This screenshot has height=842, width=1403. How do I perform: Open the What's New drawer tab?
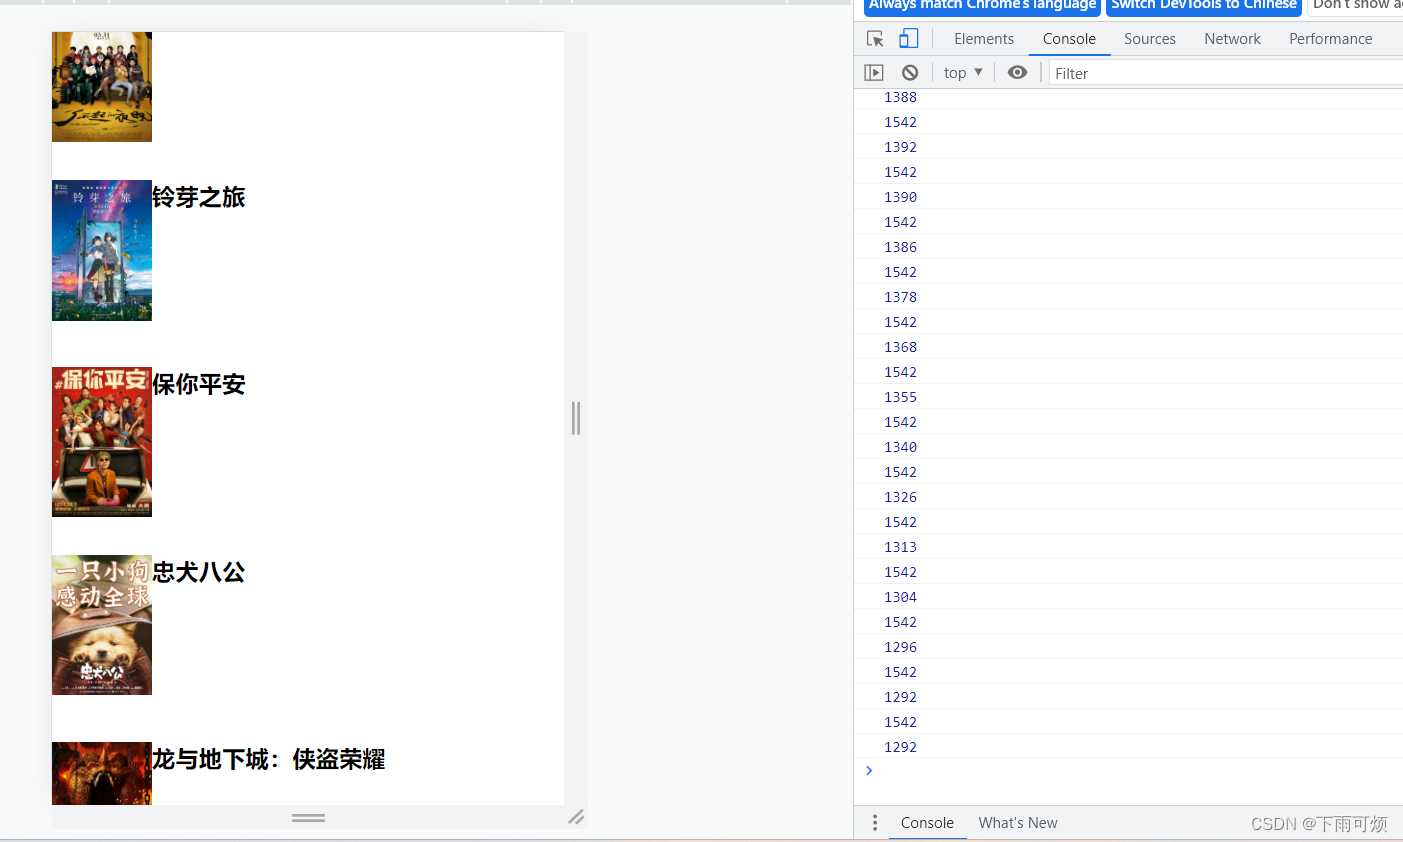[x=1018, y=823]
